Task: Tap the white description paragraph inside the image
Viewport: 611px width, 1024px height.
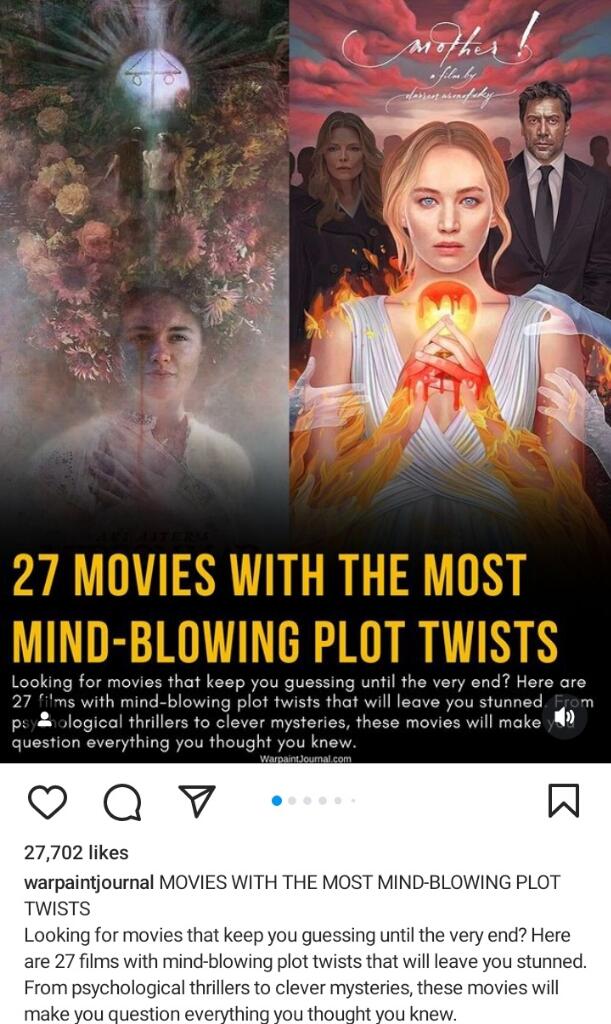Action: (x=303, y=712)
